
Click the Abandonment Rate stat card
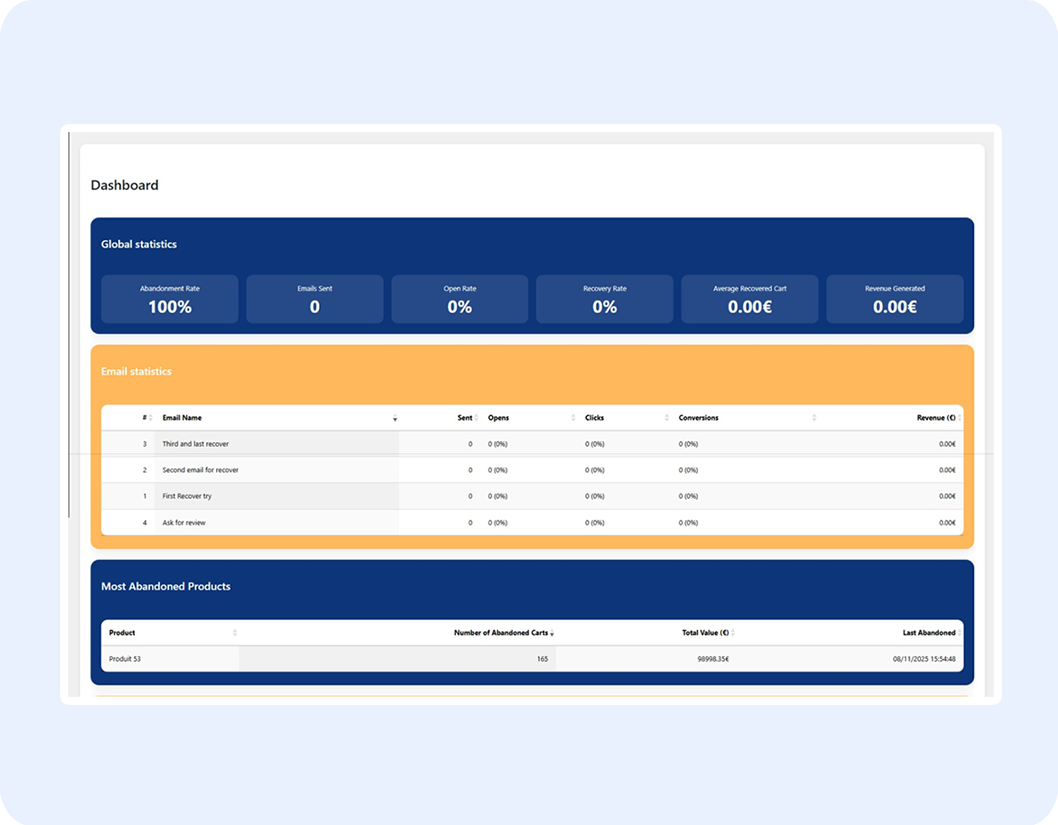pos(169,298)
